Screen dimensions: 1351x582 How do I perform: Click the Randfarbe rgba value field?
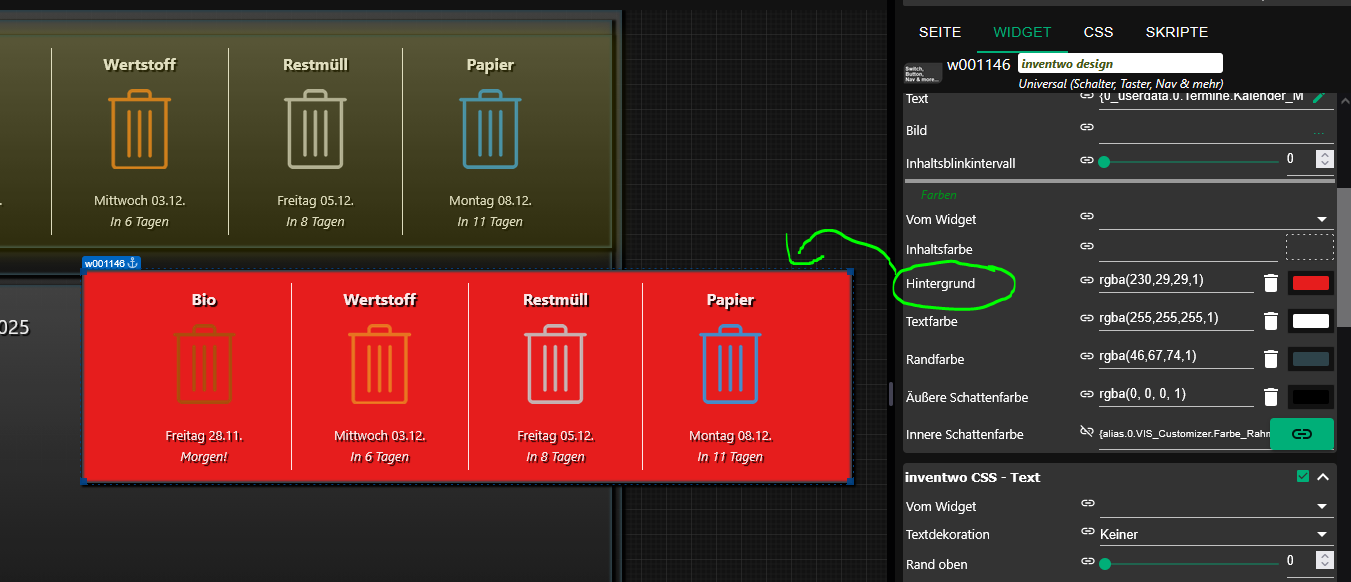(x=1176, y=356)
